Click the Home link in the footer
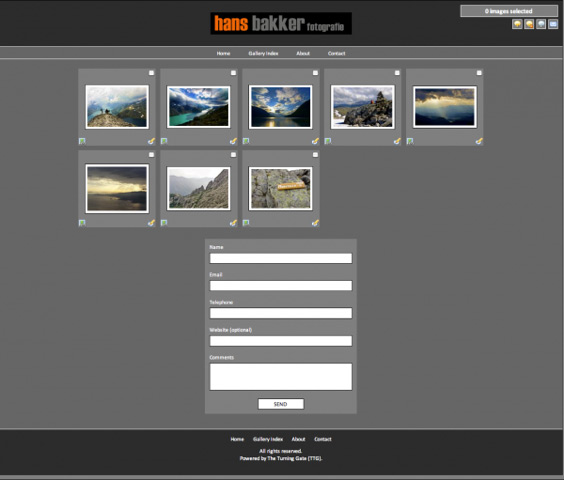 pos(237,439)
